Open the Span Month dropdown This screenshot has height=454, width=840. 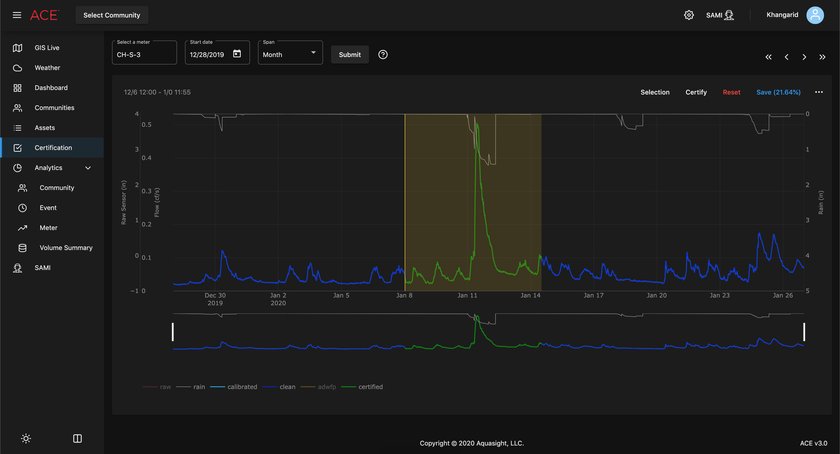[x=290, y=54]
